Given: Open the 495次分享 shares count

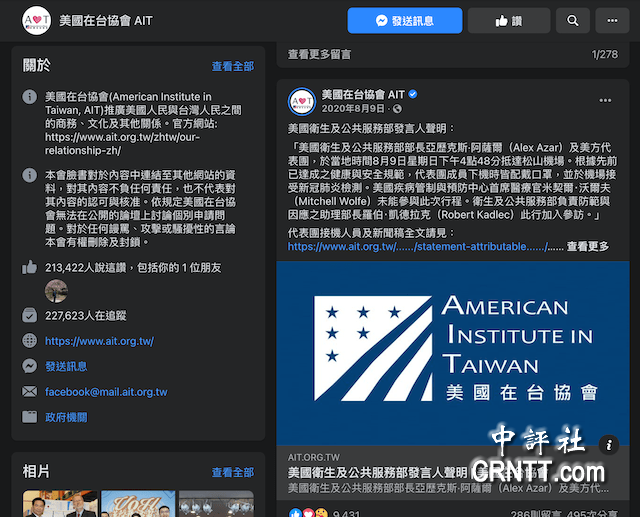Looking at the screenshot, I should point(593,514).
